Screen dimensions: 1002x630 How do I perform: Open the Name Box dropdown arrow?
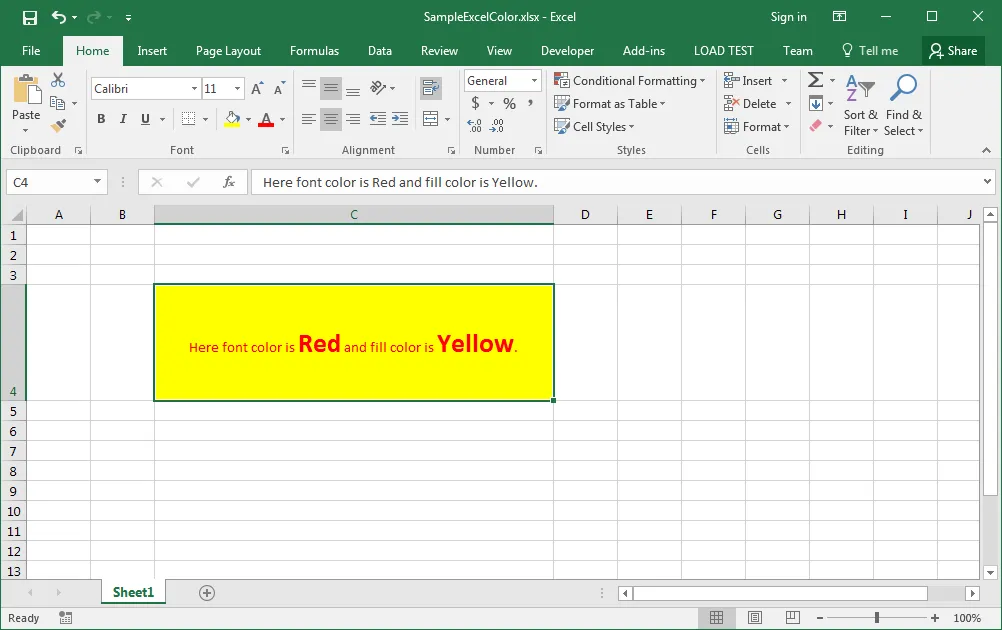coord(97,181)
